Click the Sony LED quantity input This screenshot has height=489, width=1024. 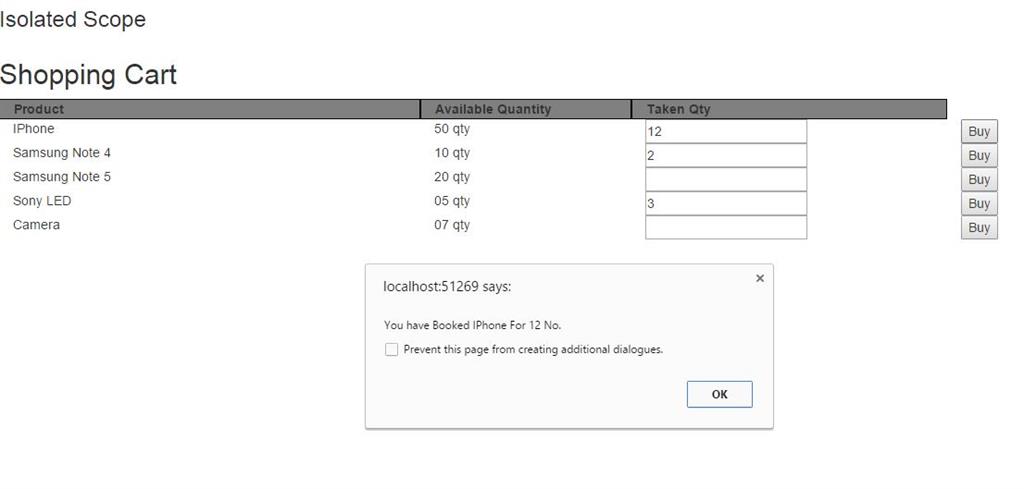click(725, 204)
